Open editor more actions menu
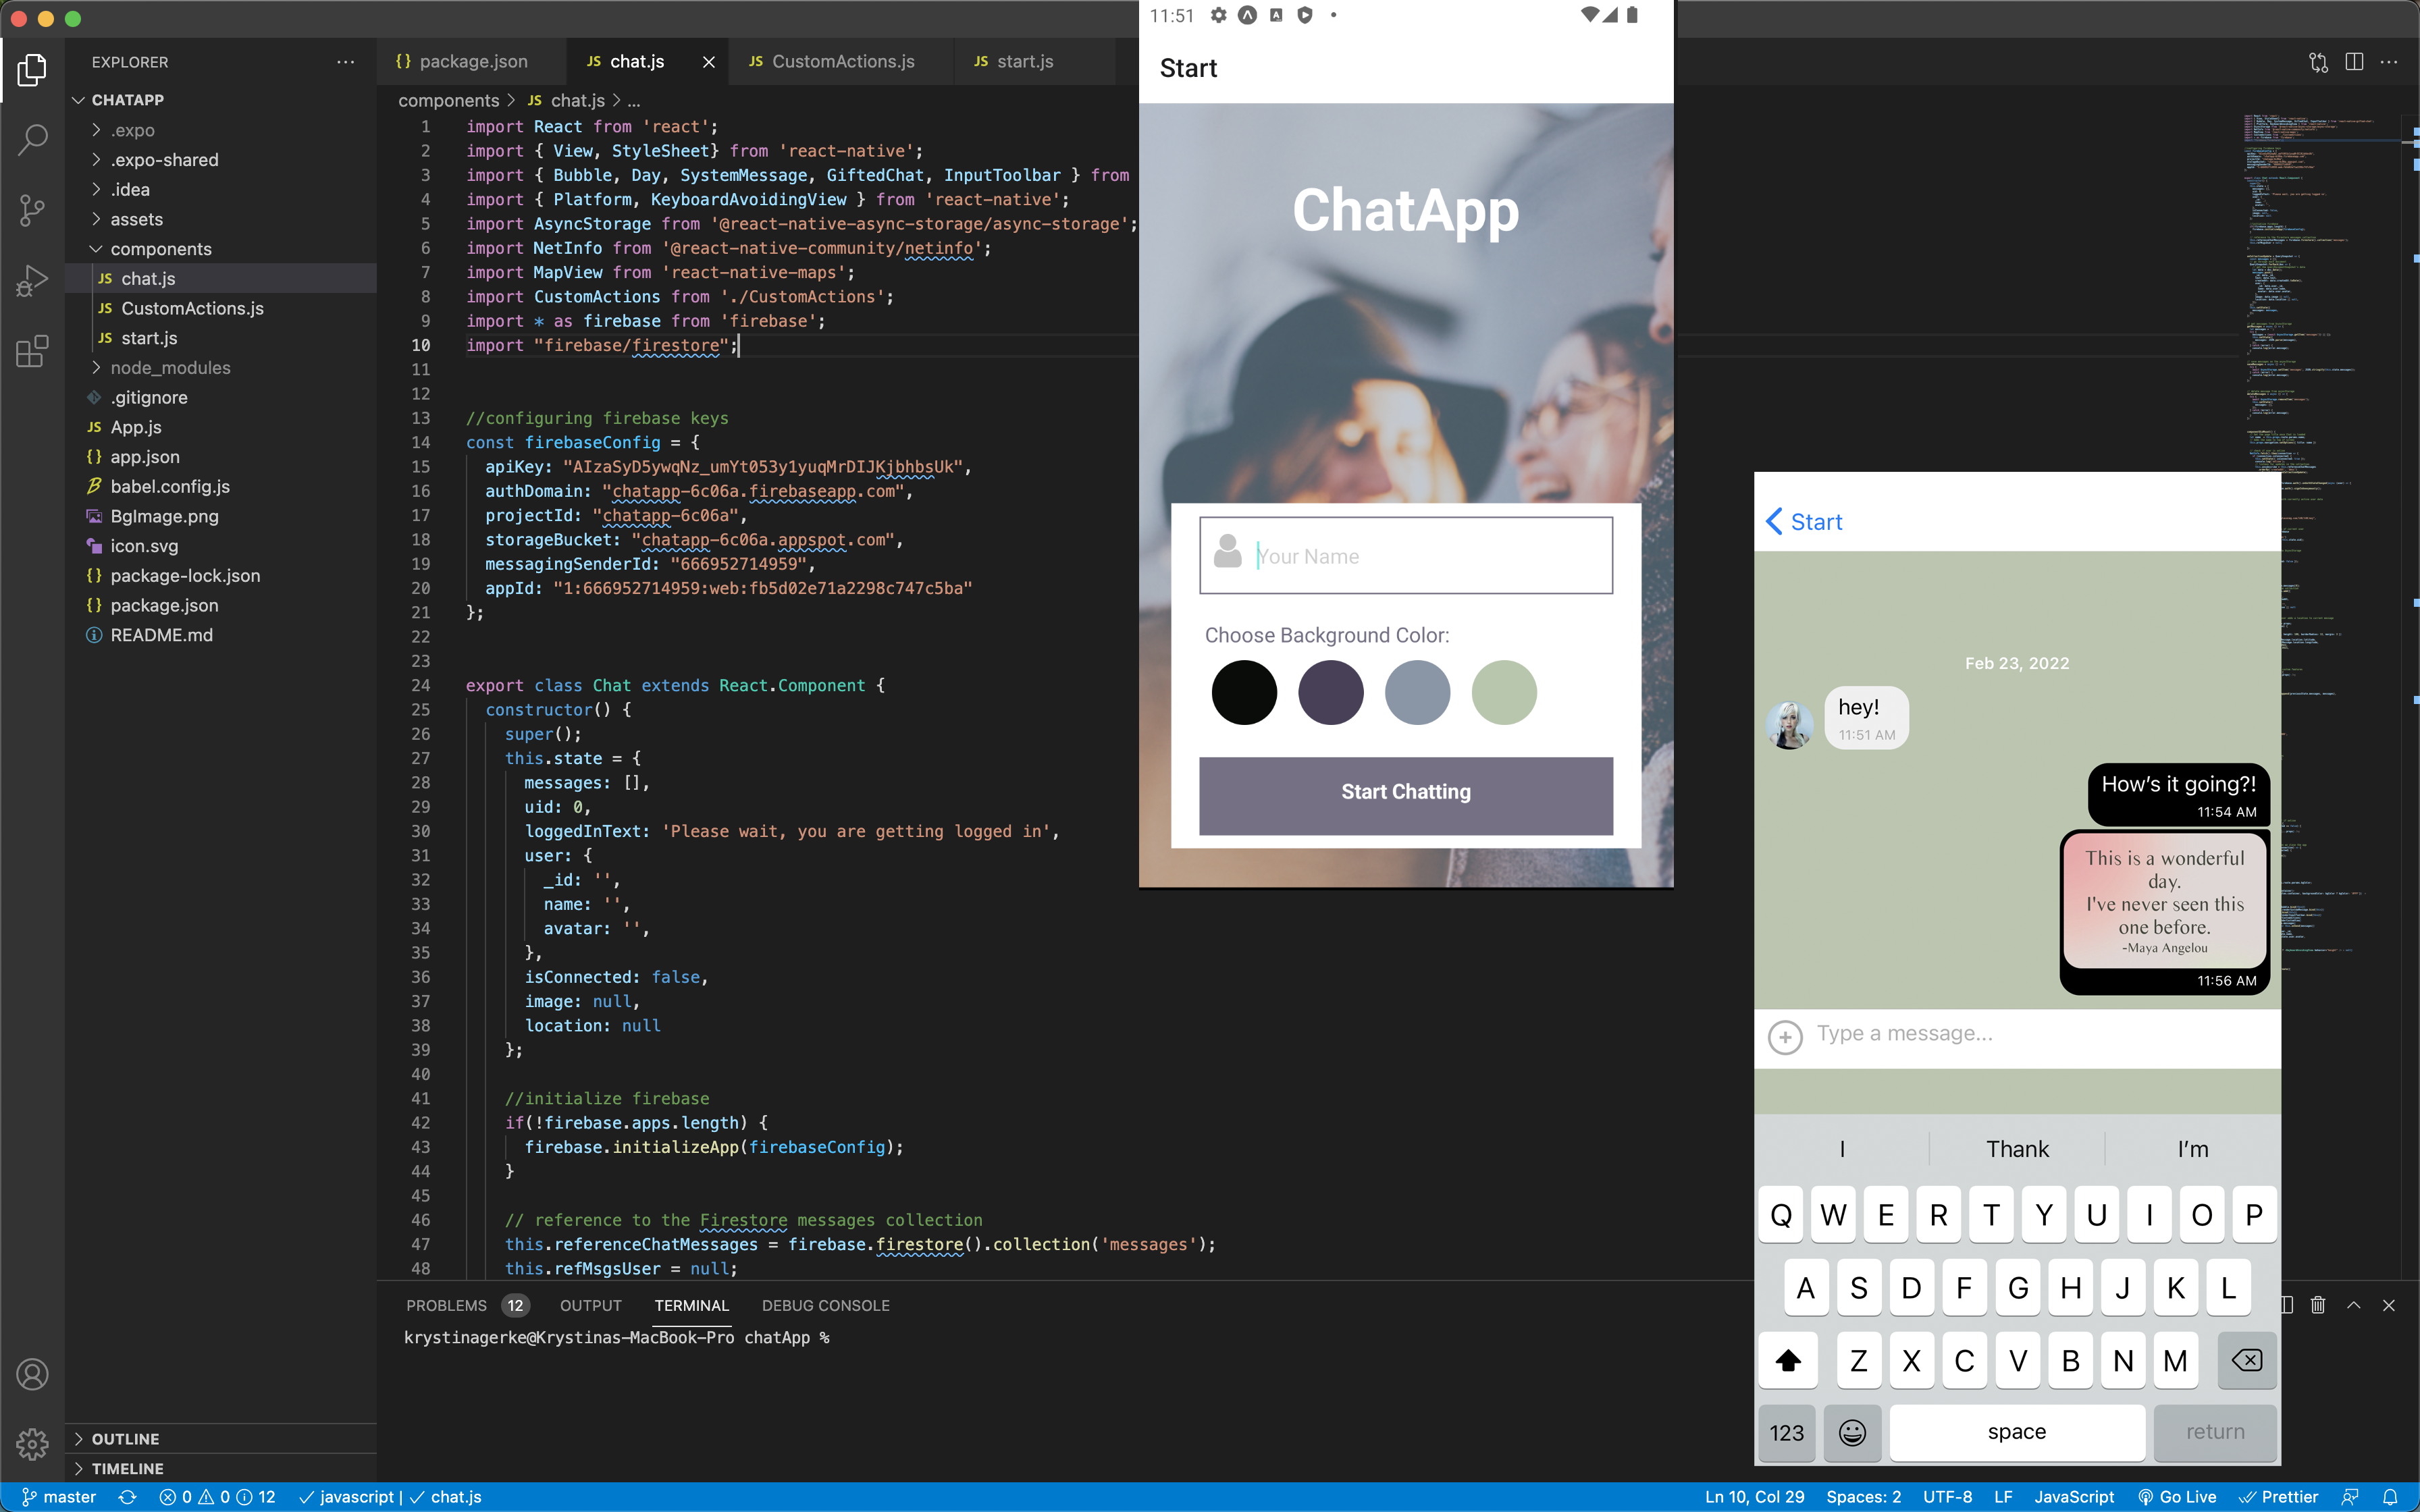Viewport: 2420px width, 1512px height. coord(2389,62)
